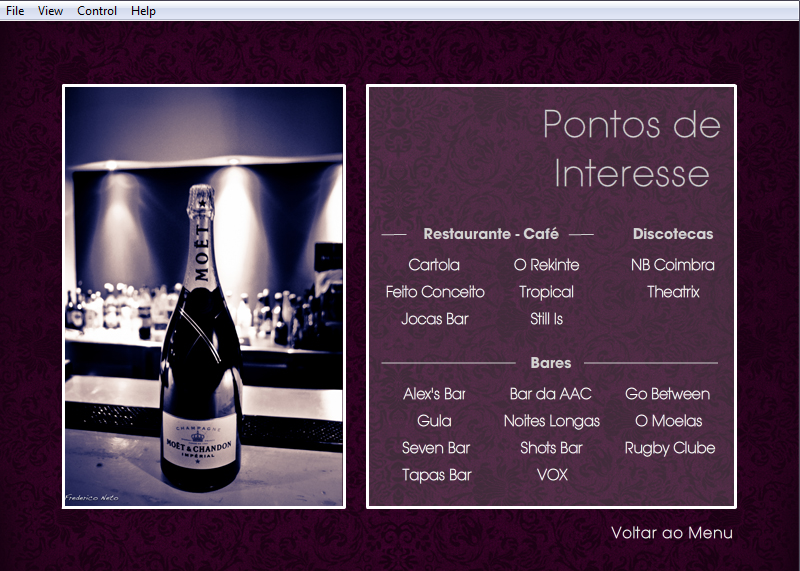Viewport: 800px width, 571px height.
Task: Open the View menu
Action: (50, 11)
